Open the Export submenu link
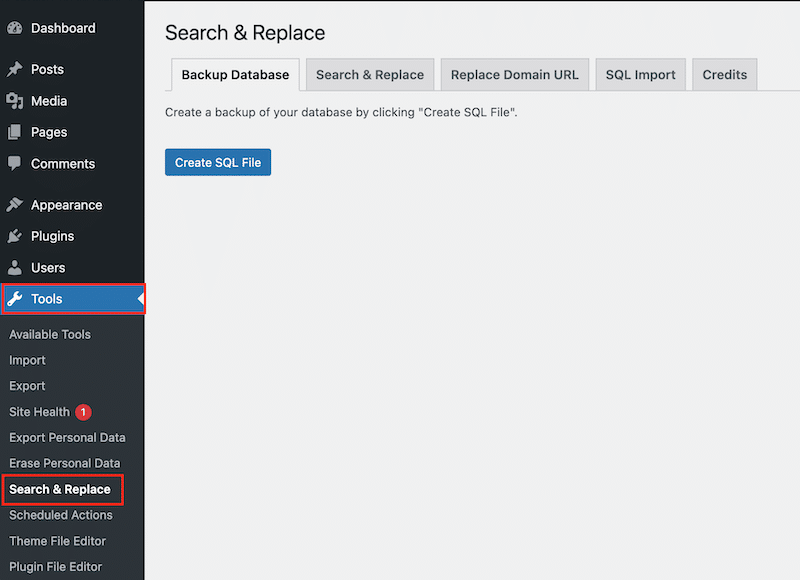Image resolution: width=800 pixels, height=580 pixels. pos(27,386)
